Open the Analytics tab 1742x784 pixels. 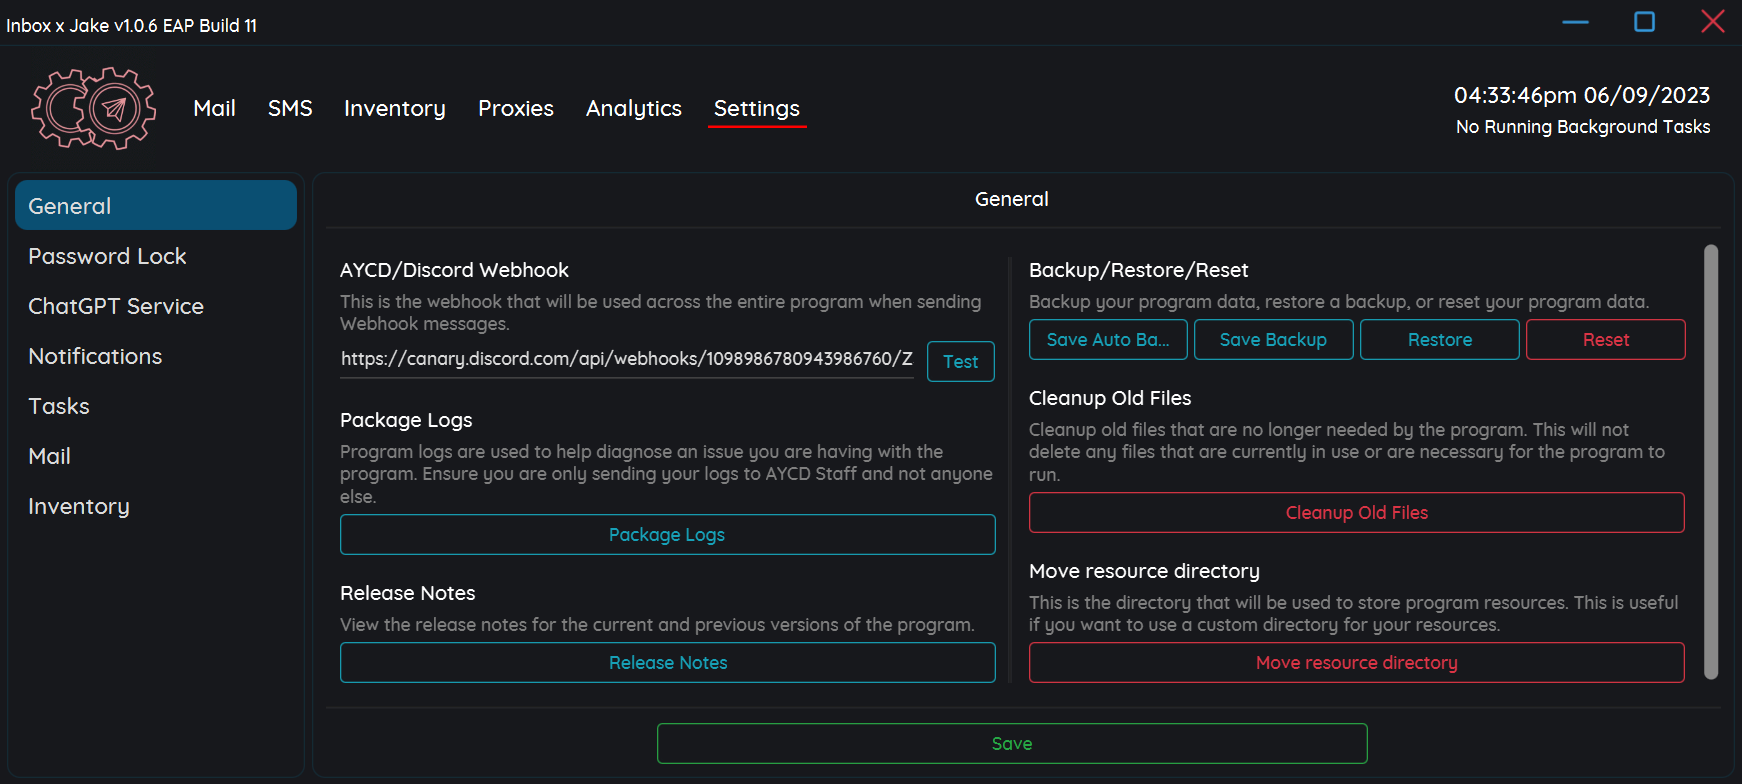click(x=633, y=108)
